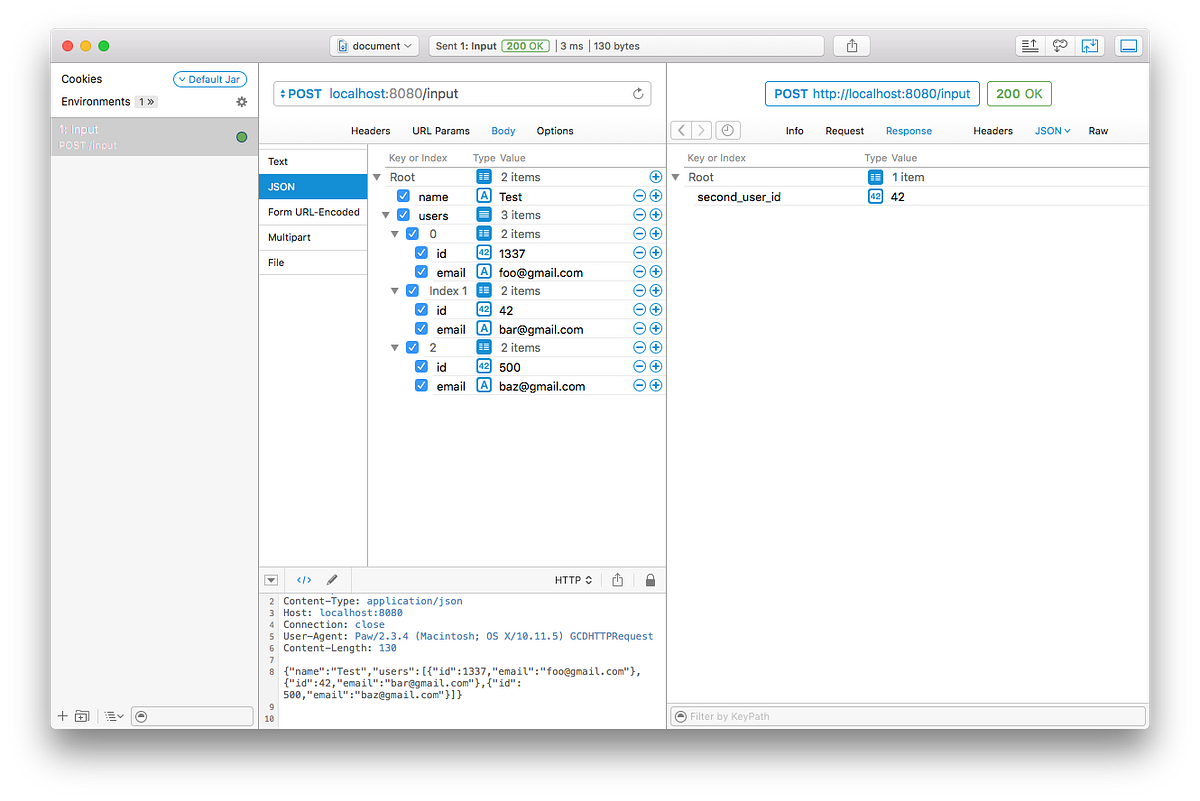Click the string type icon of the name row
1200x801 pixels.
tap(484, 196)
